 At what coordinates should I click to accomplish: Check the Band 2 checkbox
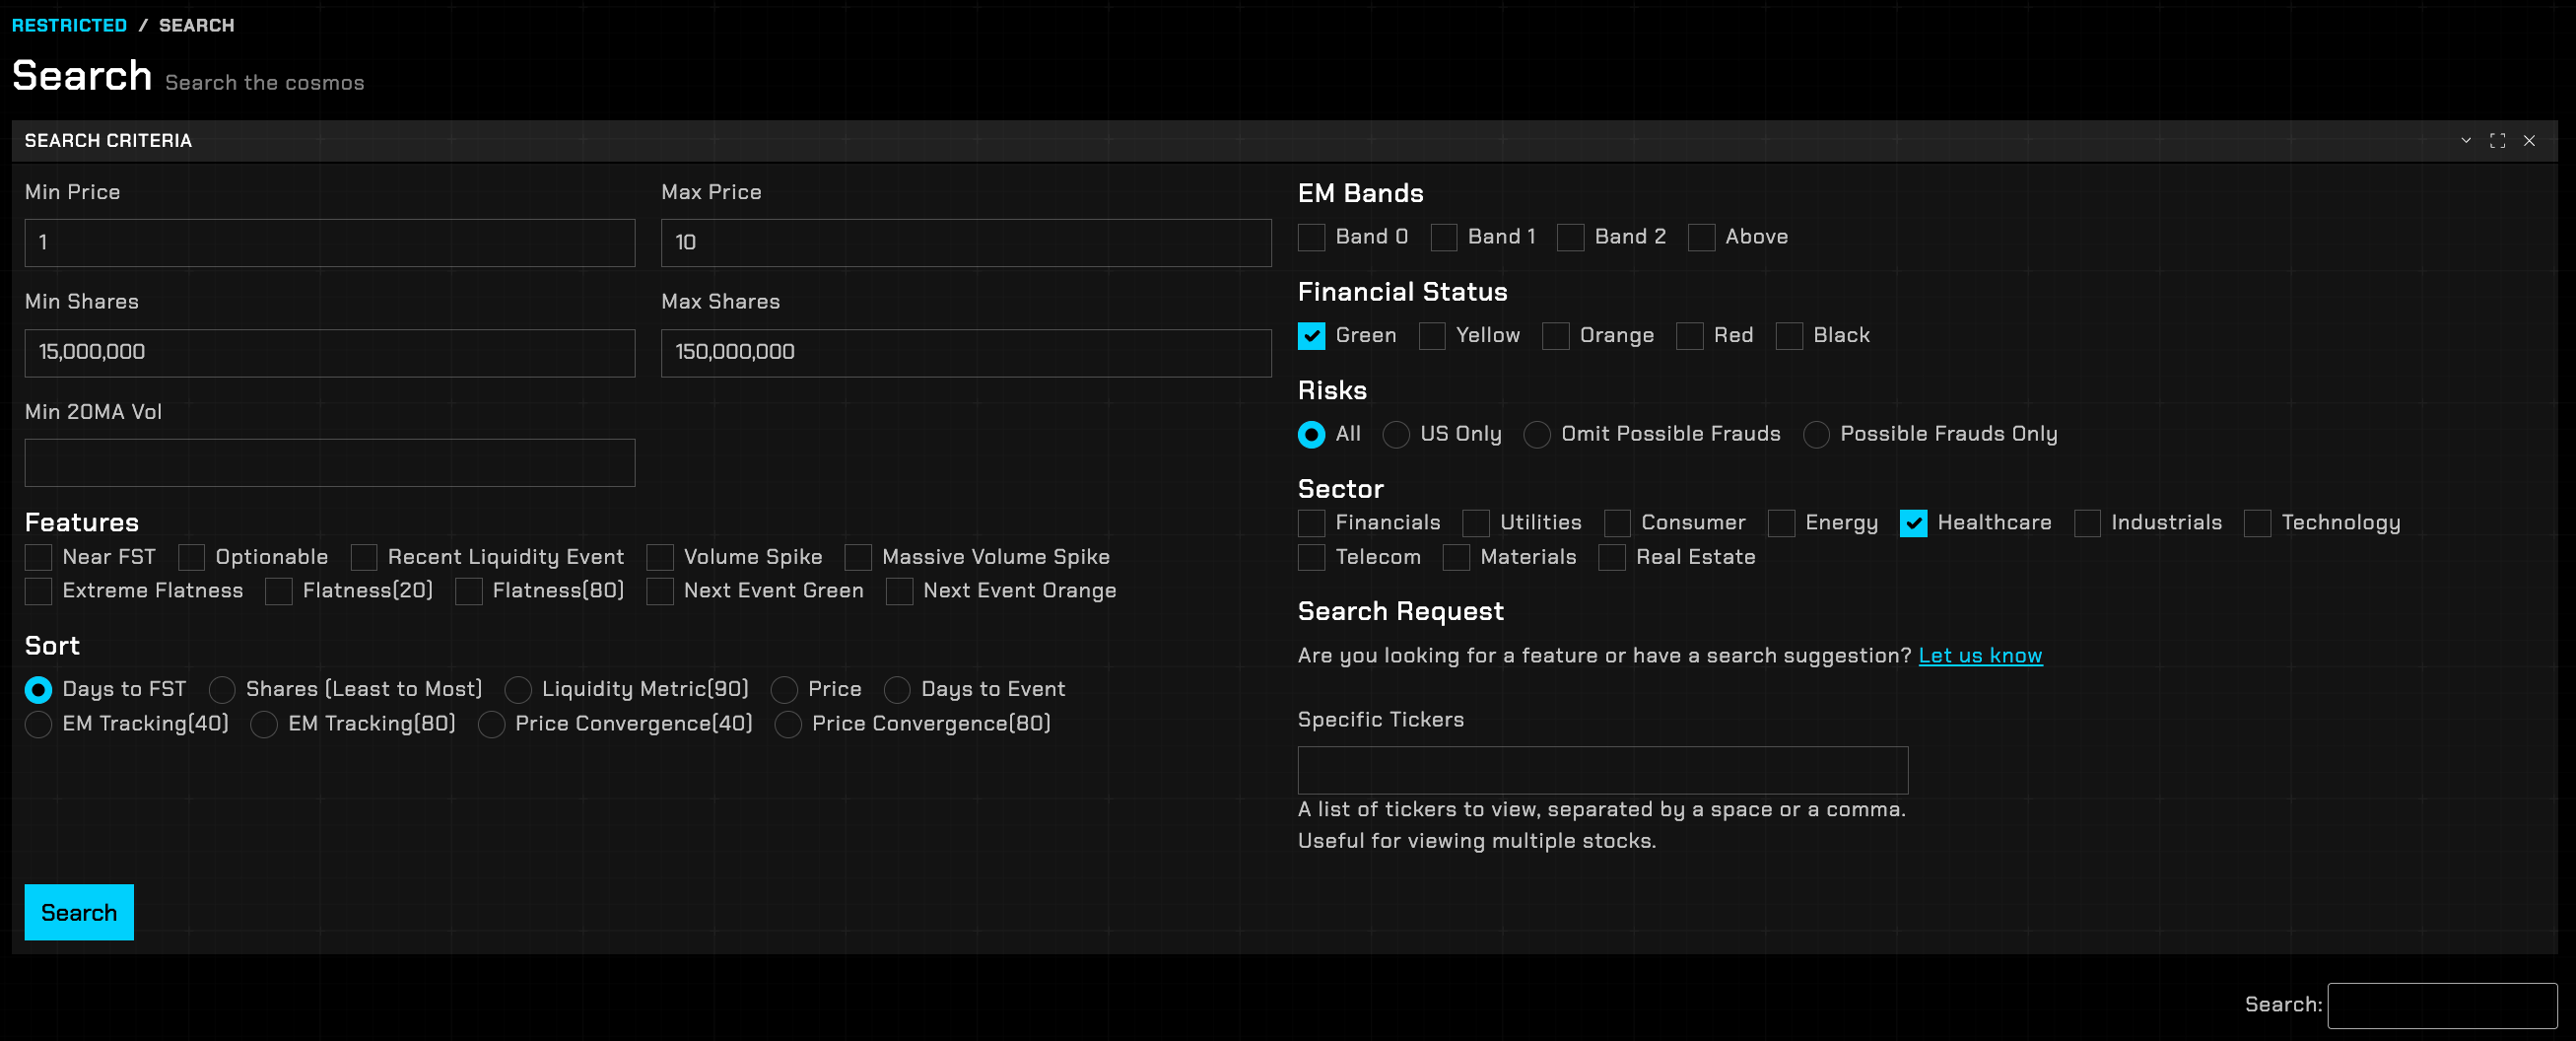(x=1571, y=237)
